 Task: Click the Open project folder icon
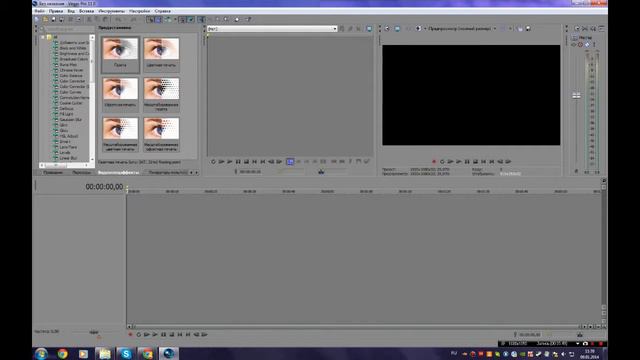tap(45, 19)
